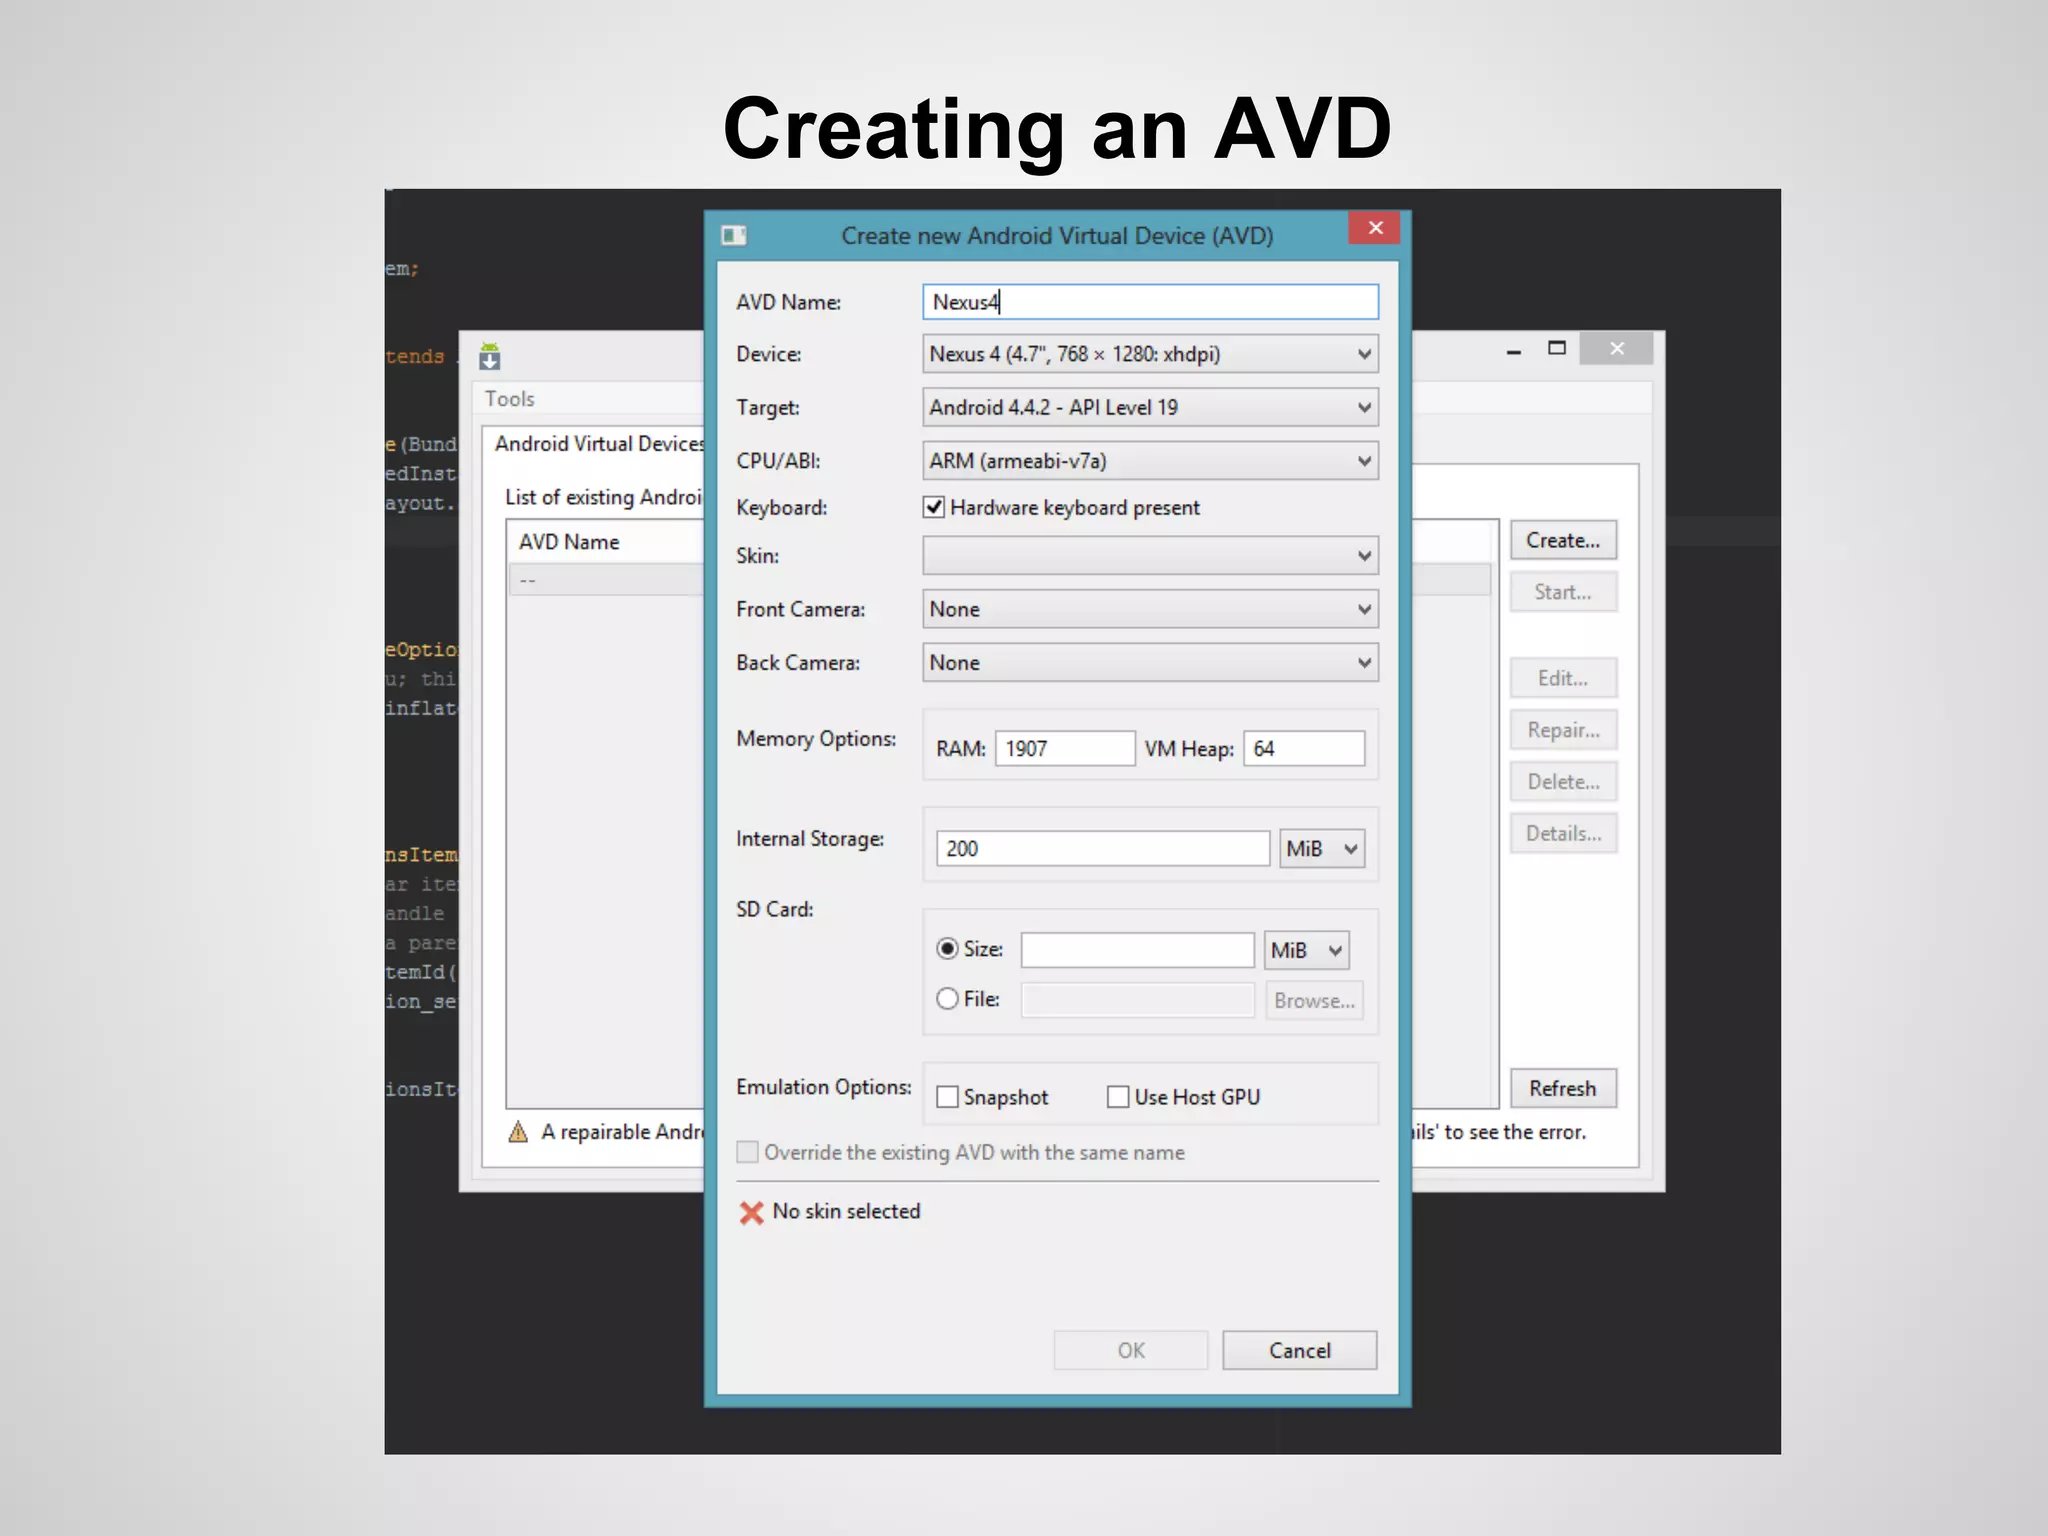Select the '--' row in AVD list

tap(606, 580)
